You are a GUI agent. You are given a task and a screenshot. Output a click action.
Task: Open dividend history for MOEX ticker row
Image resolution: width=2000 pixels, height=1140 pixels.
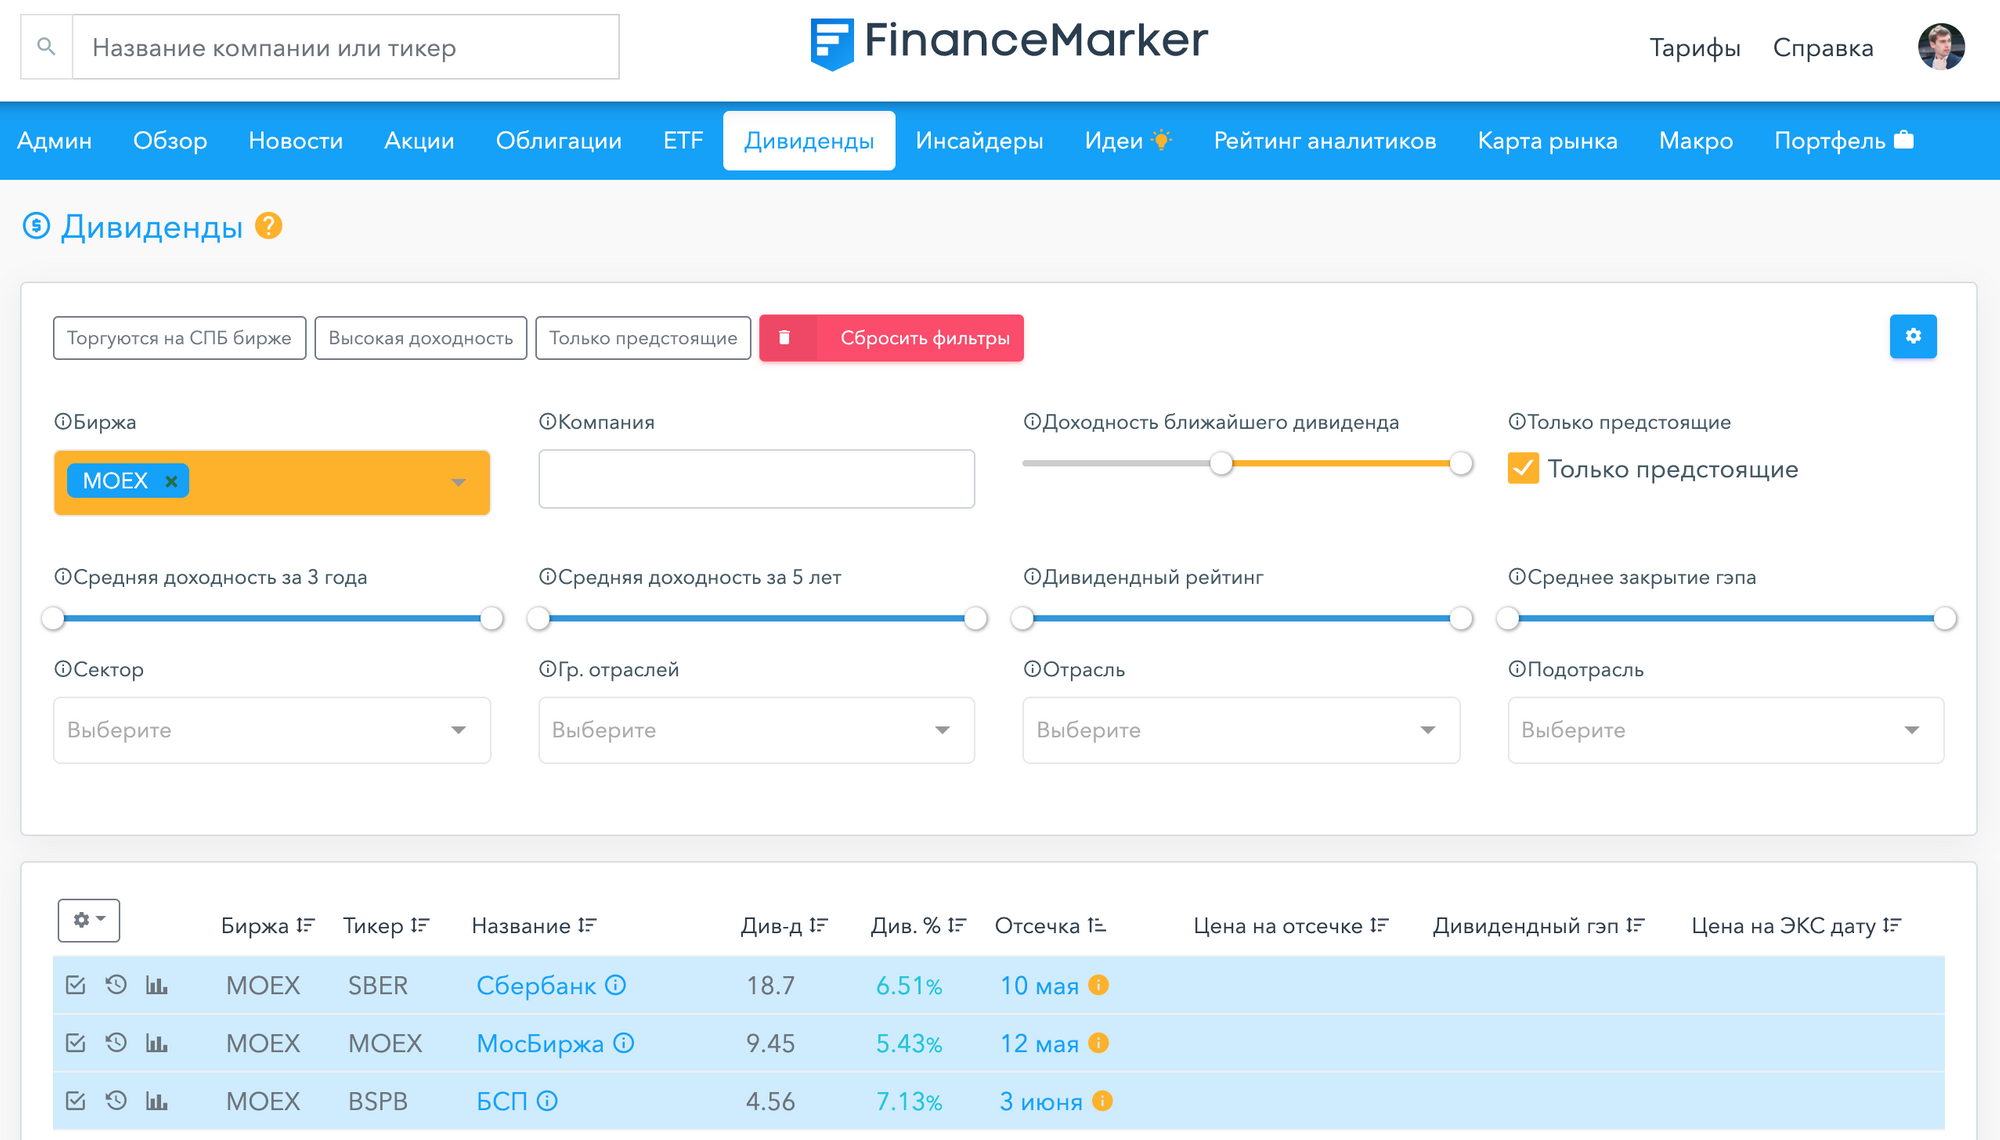click(x=116, y=1043)
